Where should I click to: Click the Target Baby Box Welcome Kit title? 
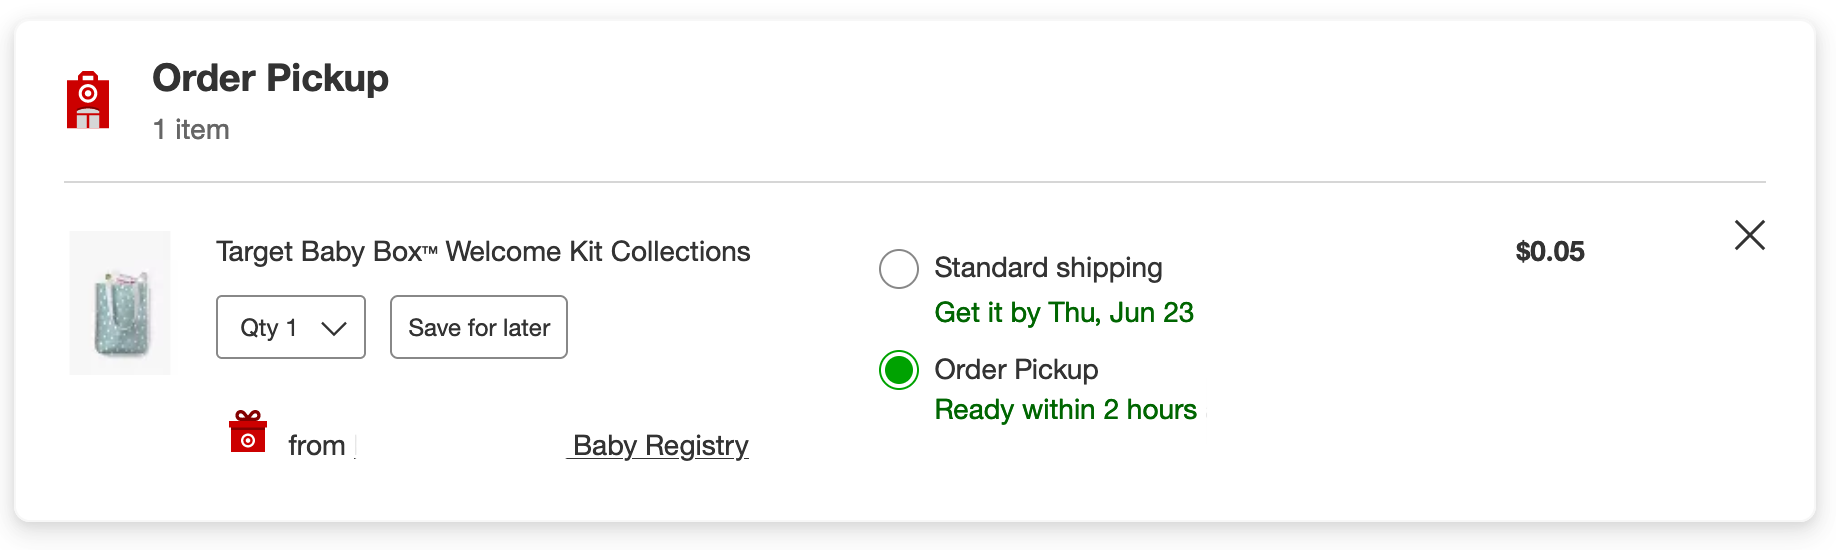point(483,252)
